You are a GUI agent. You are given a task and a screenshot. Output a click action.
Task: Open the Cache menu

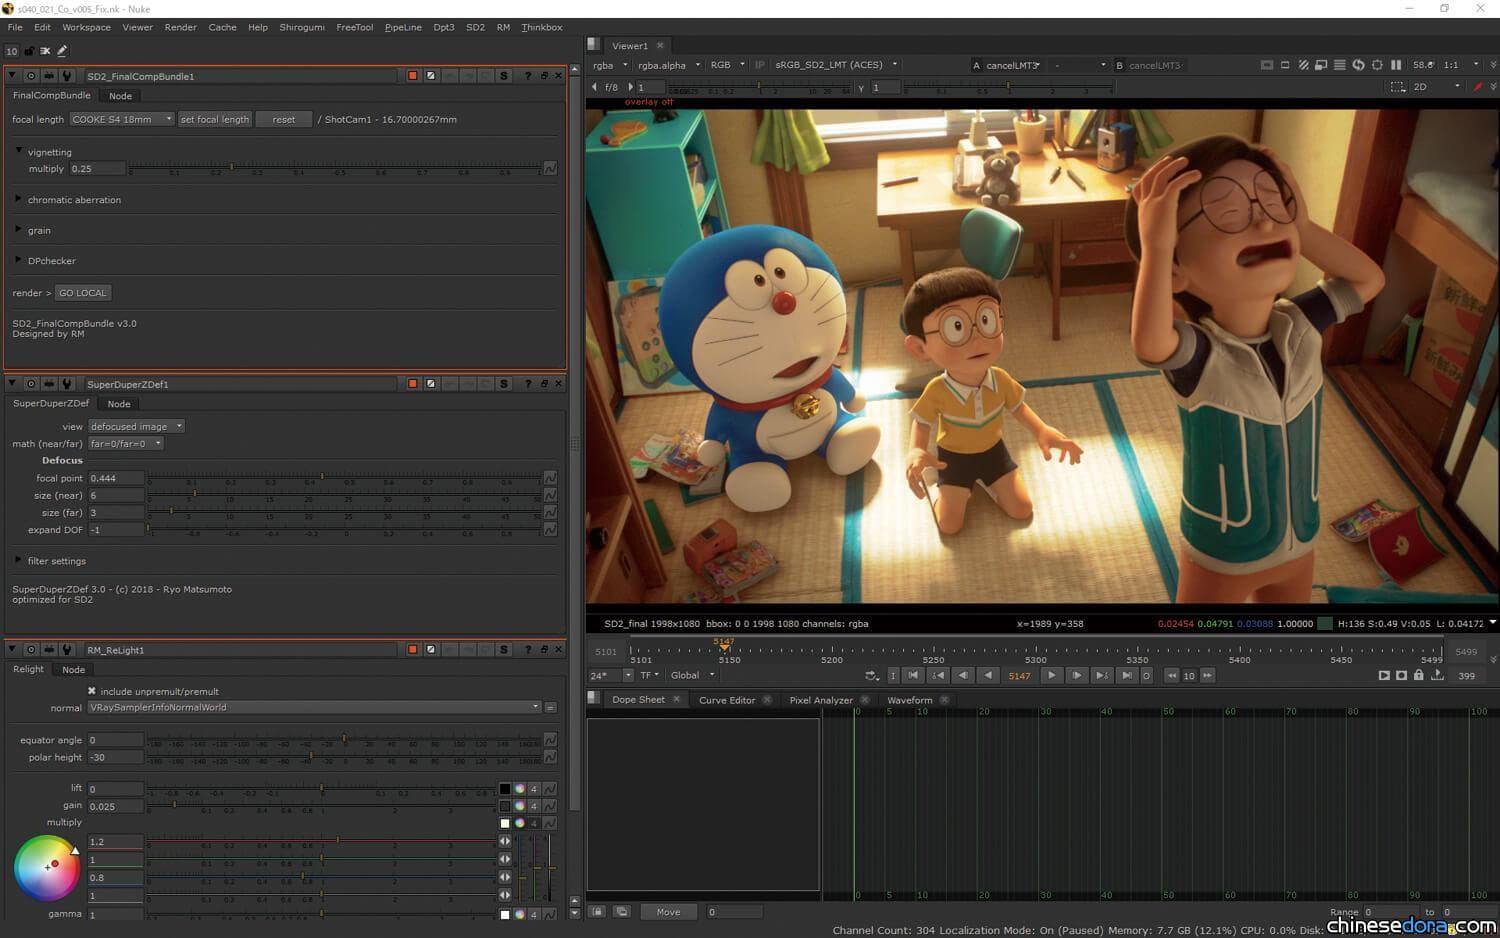(x=222, y=27)
